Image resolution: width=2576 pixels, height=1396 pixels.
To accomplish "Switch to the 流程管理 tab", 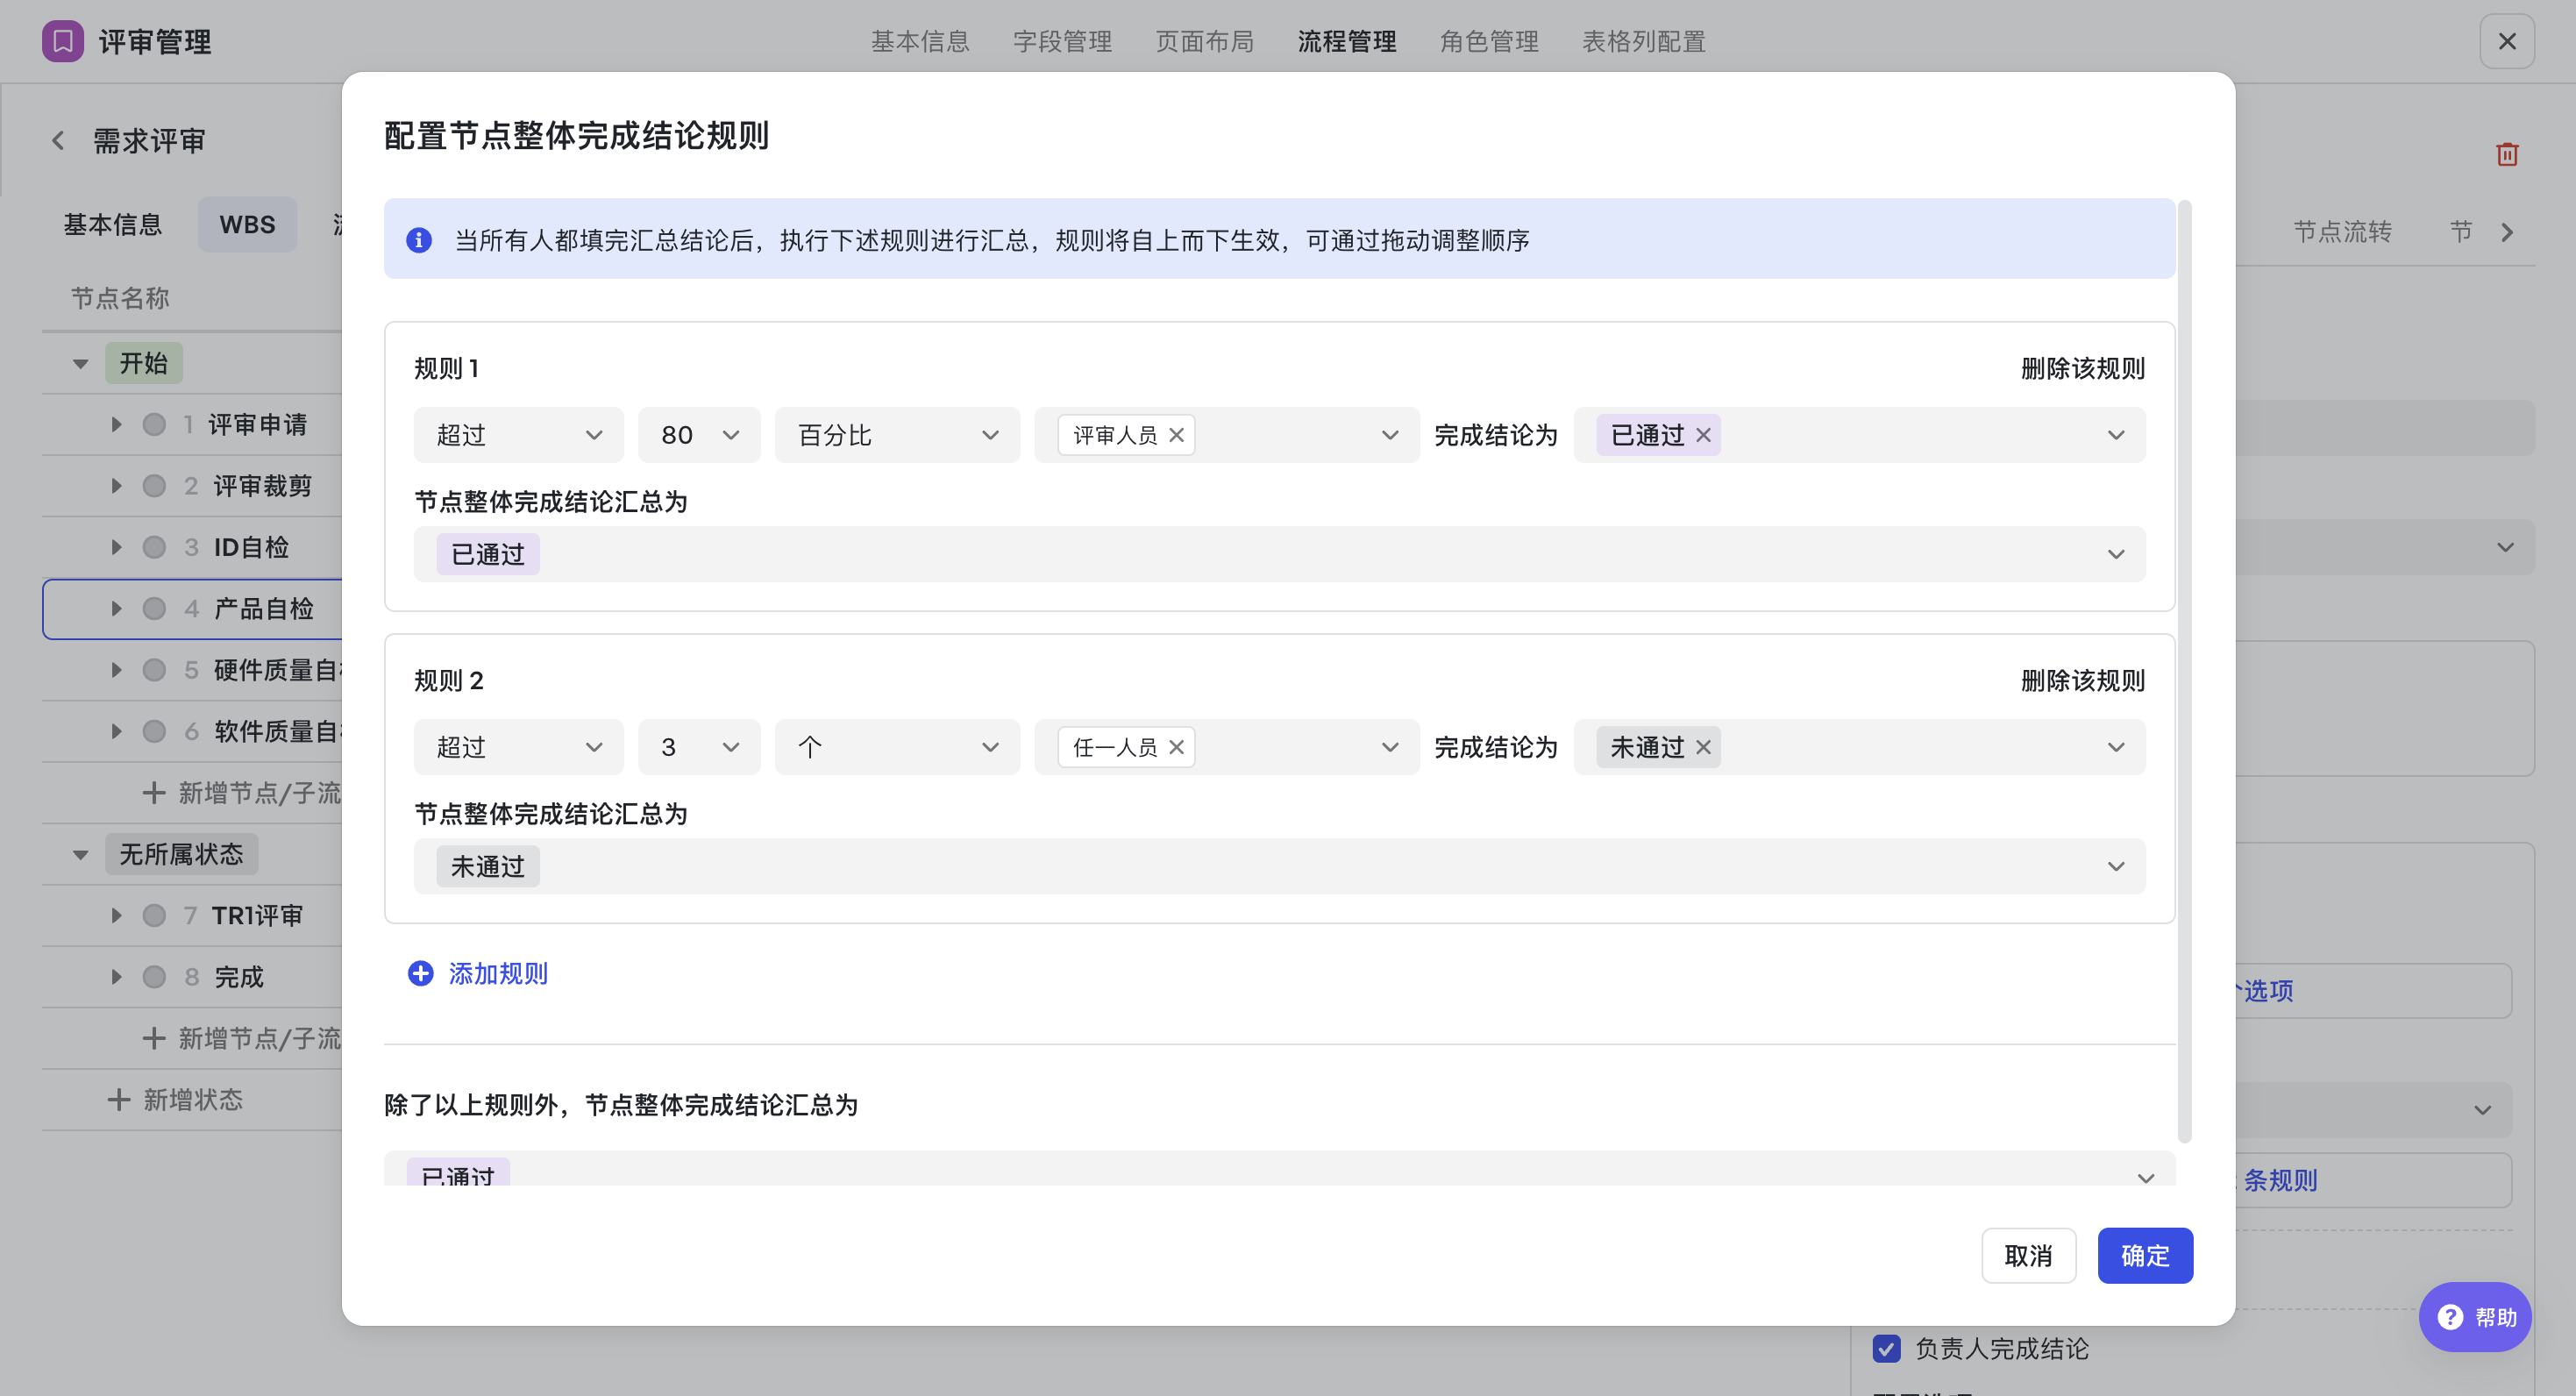I will 1346,41.
